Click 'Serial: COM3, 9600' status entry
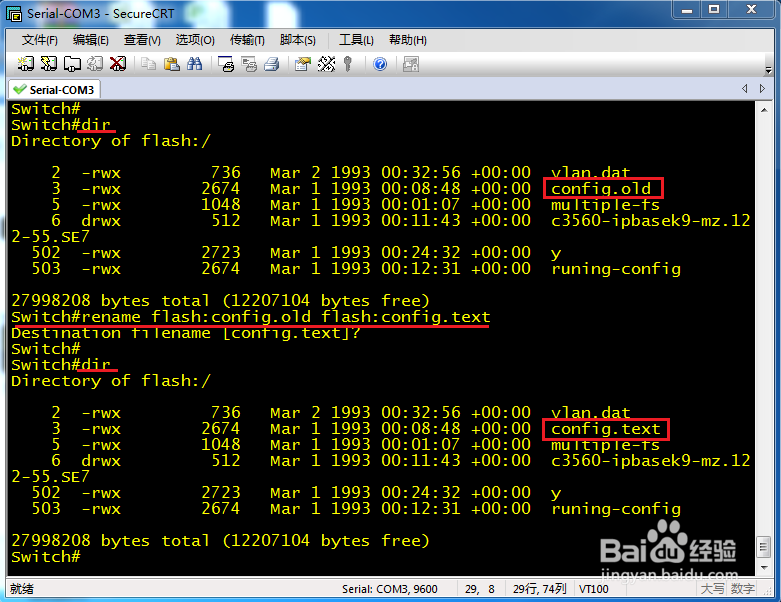Image resolution: width=781 pixels, height=602 pixels. [x=390, y=589]
